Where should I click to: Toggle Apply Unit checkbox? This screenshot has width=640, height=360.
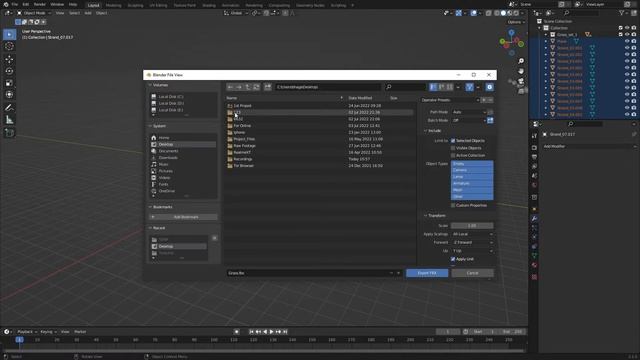point(453,259)
